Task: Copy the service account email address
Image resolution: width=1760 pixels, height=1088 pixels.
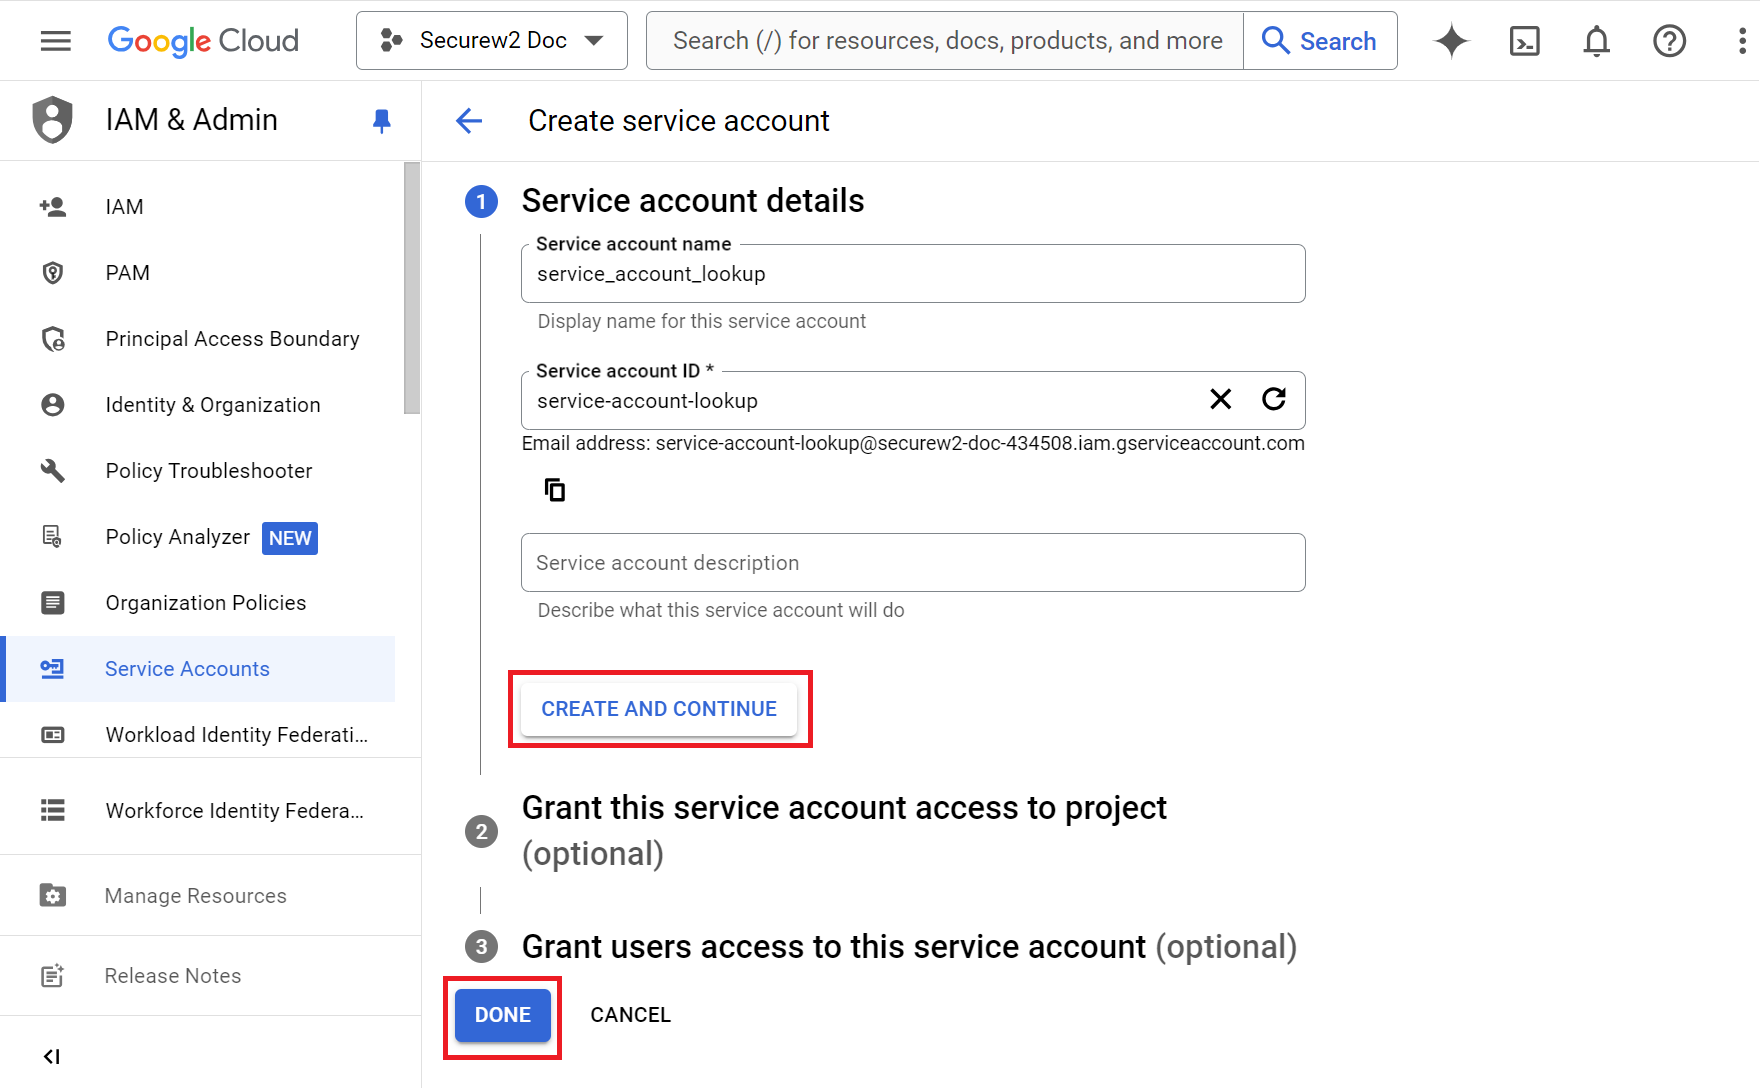Action: (555, 490)
